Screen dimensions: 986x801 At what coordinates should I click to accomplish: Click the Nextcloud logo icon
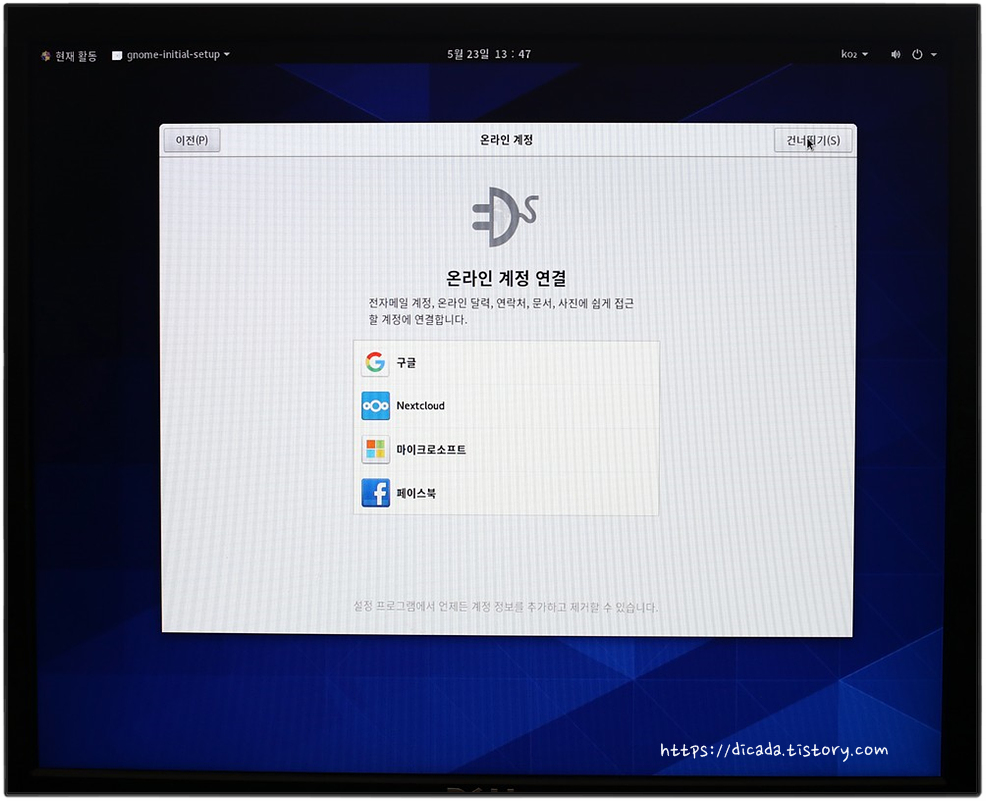pos(375,406)
